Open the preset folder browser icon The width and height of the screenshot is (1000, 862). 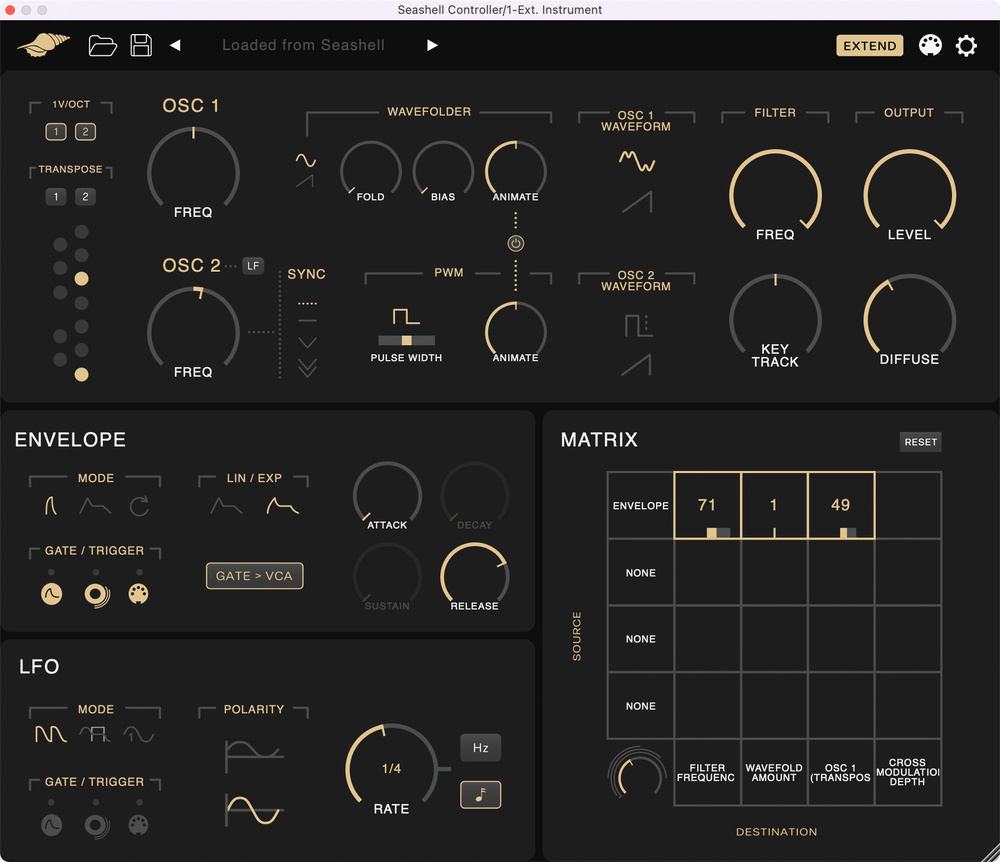[x=103, y=45]
